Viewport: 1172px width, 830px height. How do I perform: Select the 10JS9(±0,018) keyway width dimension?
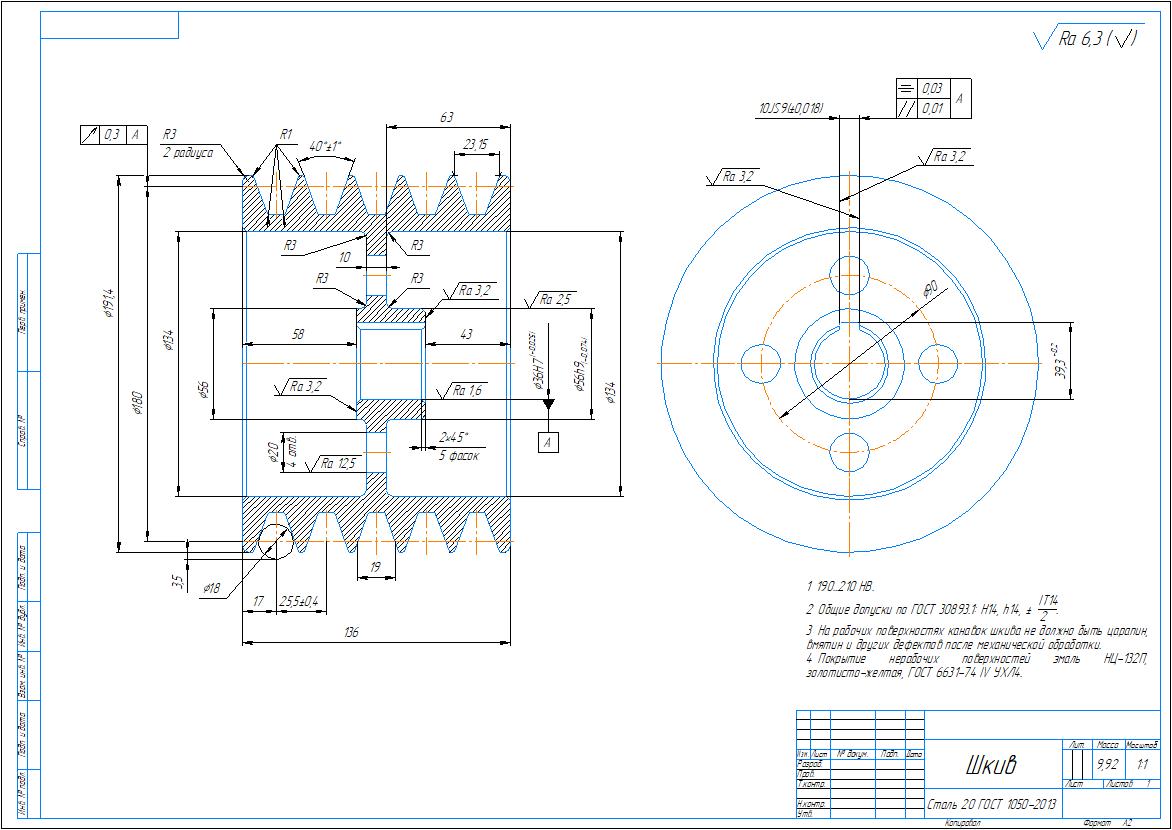point(790,108)
